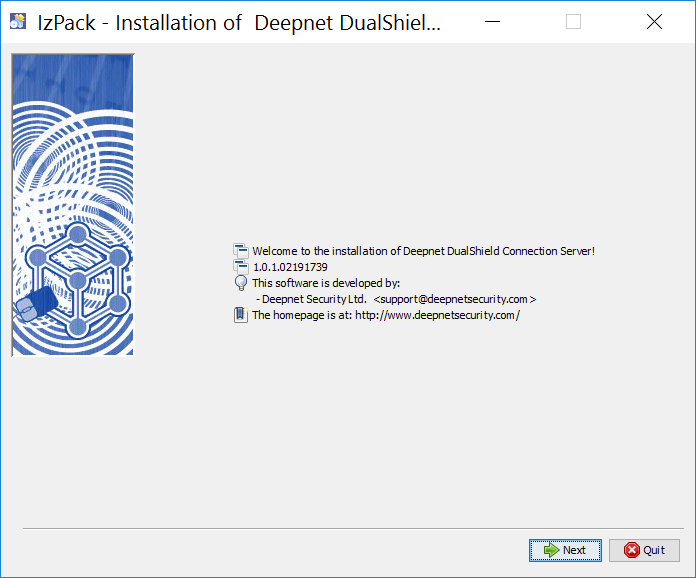Close the installer window
The width and height of the screenshot is (696, 578).
click(654, 22)
